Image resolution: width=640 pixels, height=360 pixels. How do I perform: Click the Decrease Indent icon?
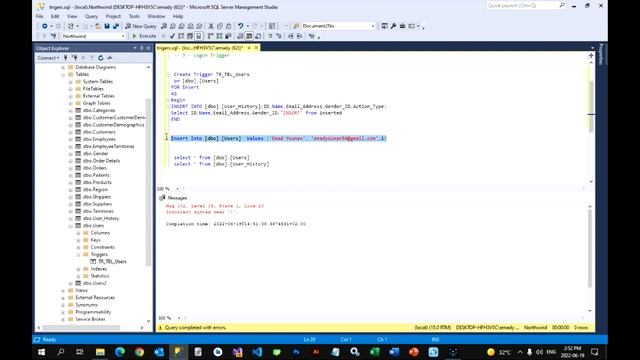tap(291, 36)
